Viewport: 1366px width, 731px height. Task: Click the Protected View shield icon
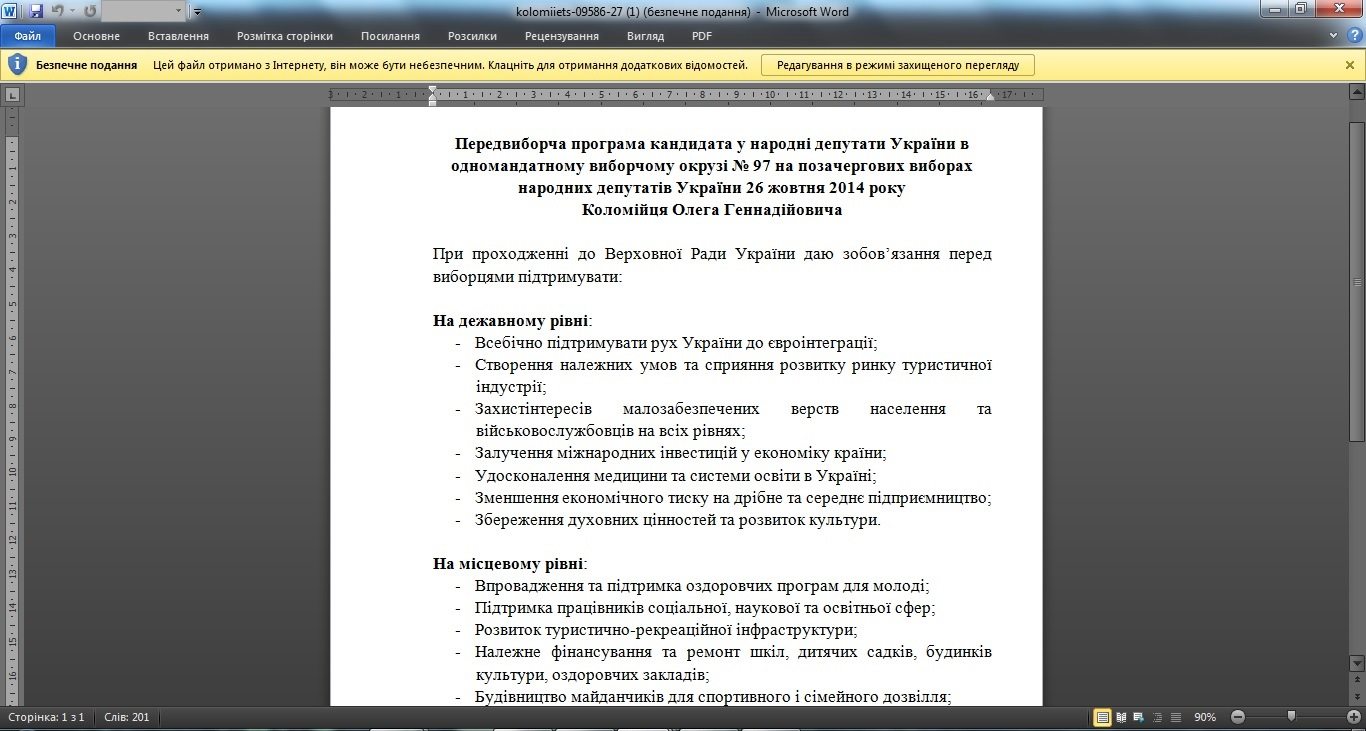click(x=18, y=65)
